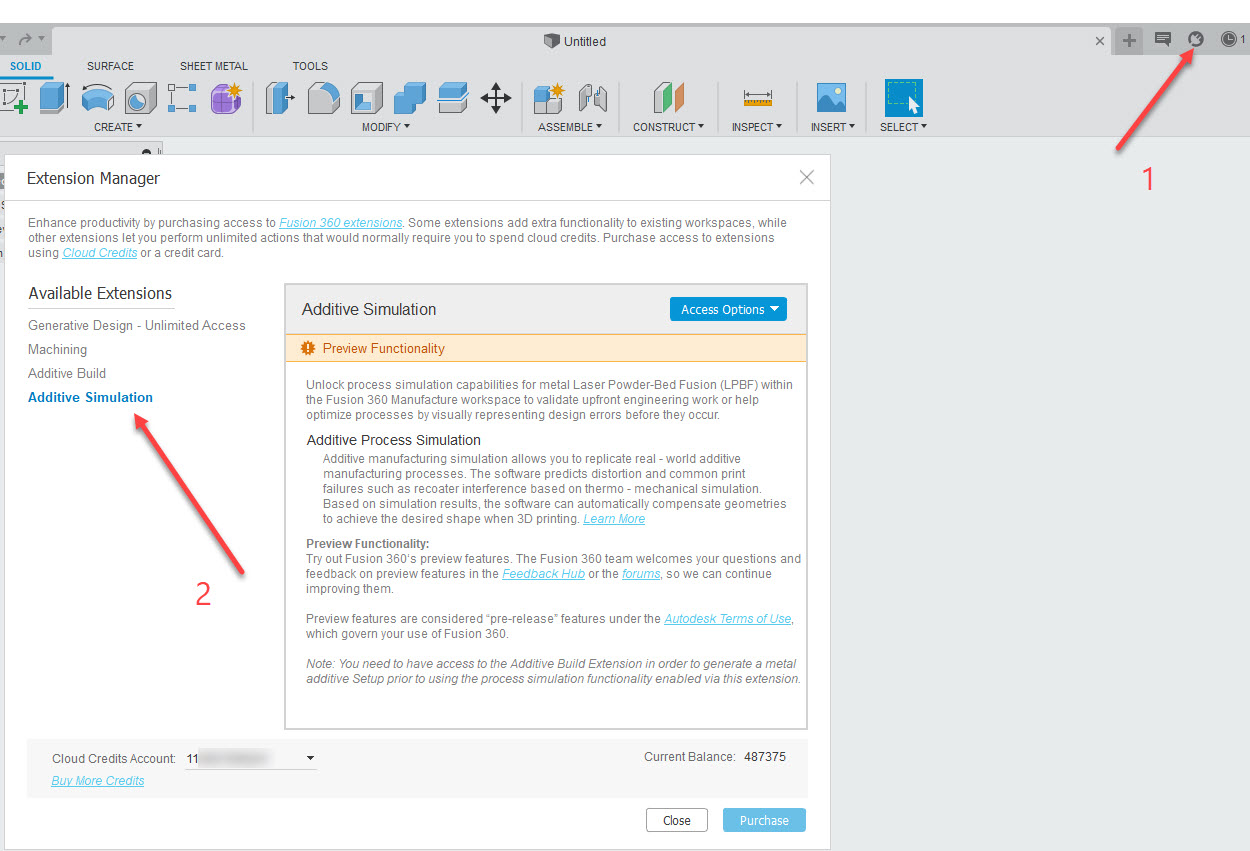Click the Purchase button

pos(764,820)
